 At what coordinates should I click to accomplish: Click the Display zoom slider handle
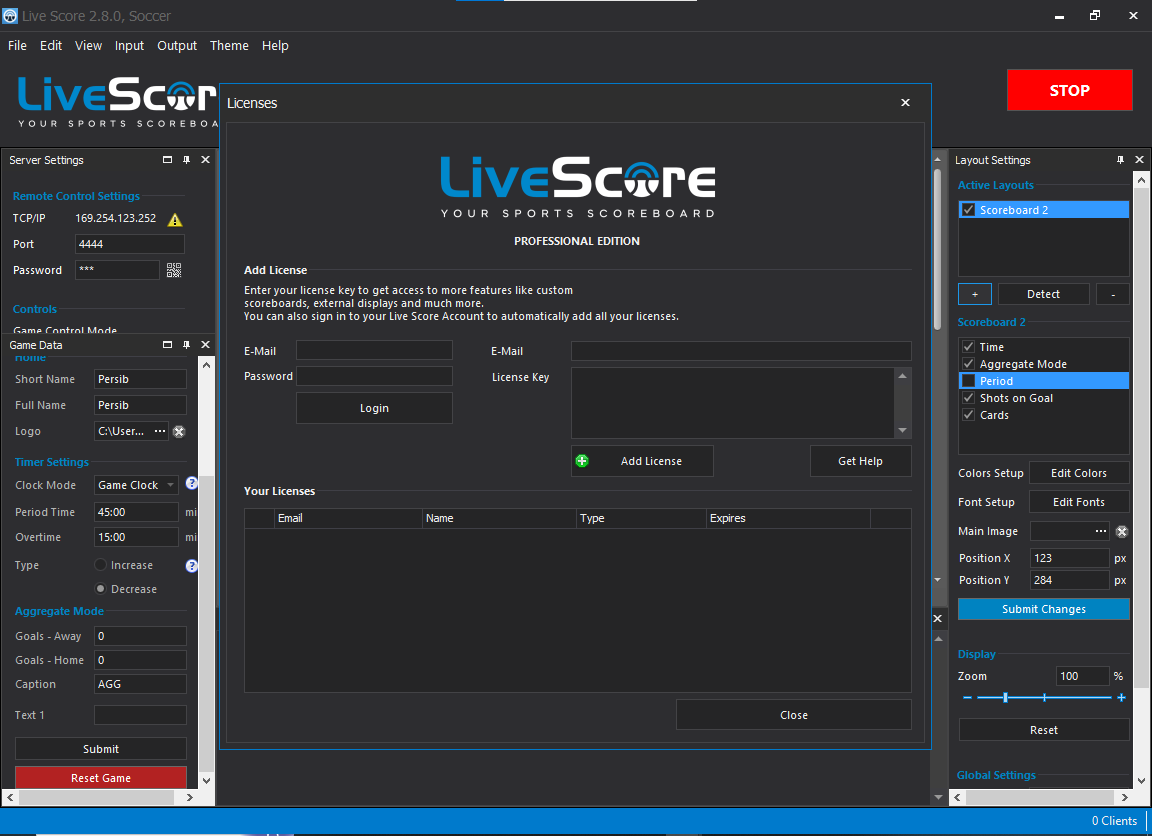(x=1005, y=697)
